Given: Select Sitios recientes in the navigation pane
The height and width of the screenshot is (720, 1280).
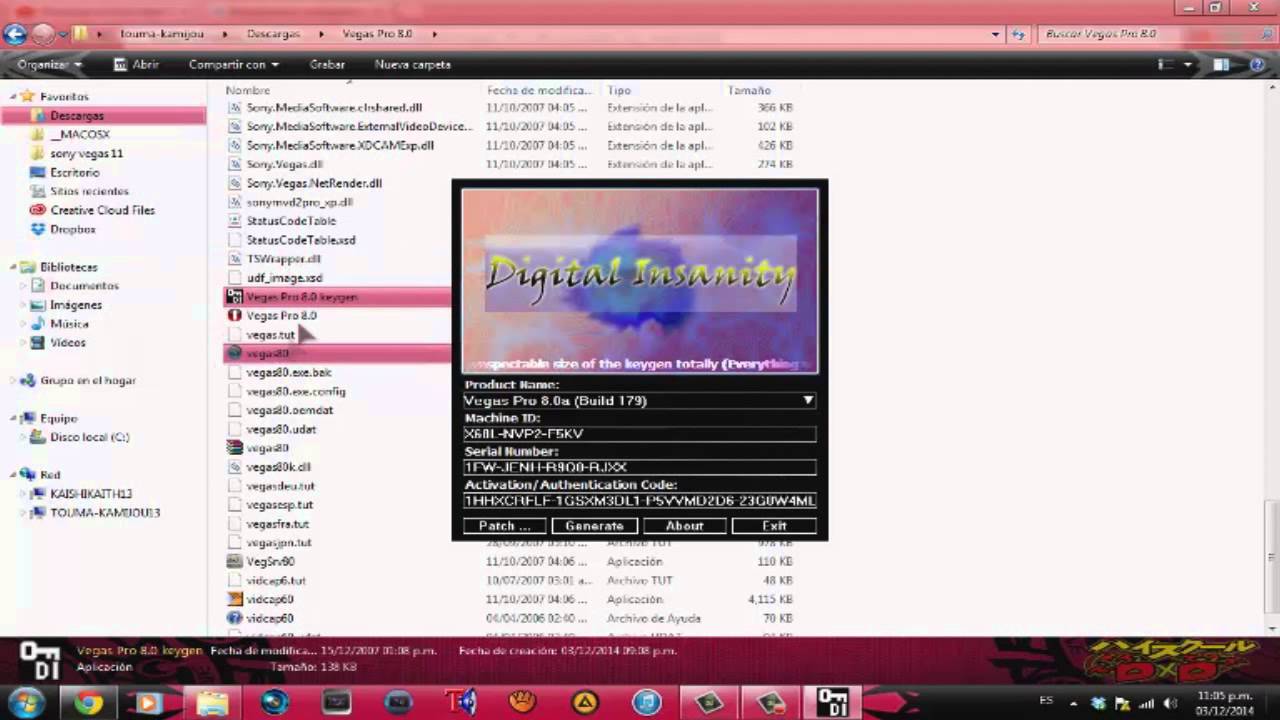Looking at the screenshot, I should [x=89, y=191].
